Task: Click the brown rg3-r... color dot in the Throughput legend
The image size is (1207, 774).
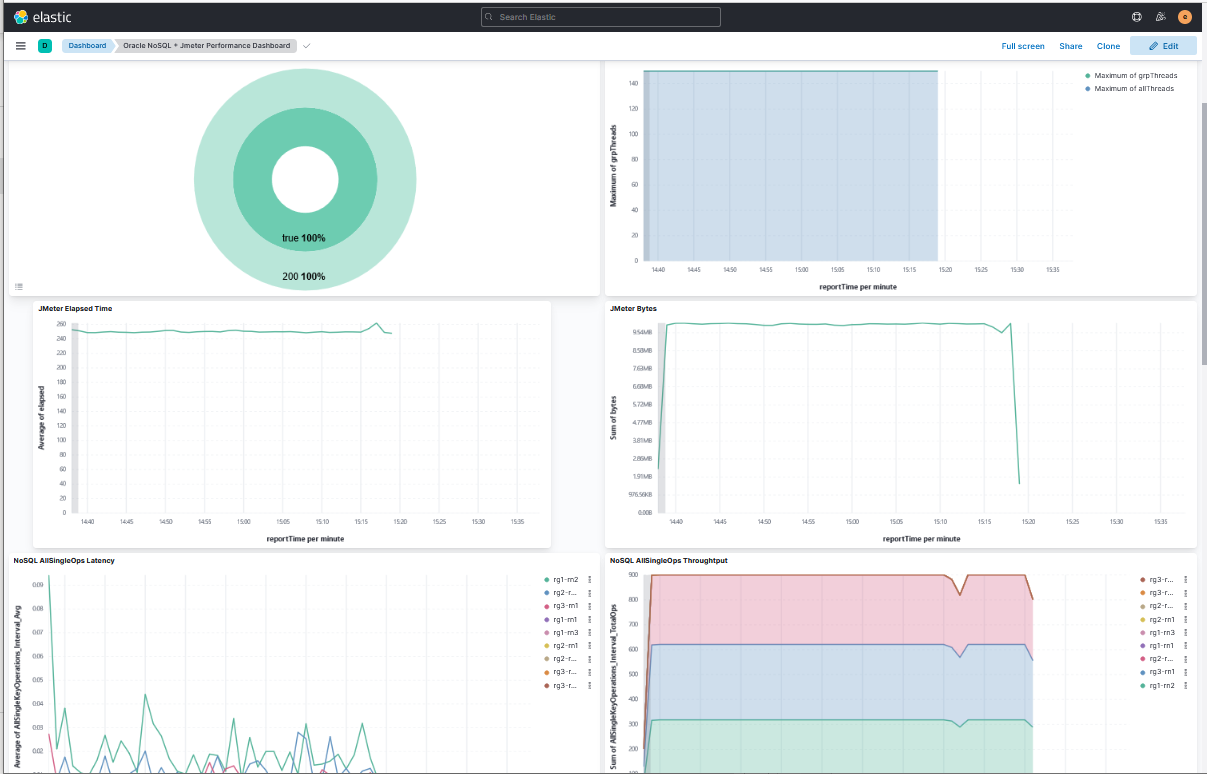Action: (1142, 580)
